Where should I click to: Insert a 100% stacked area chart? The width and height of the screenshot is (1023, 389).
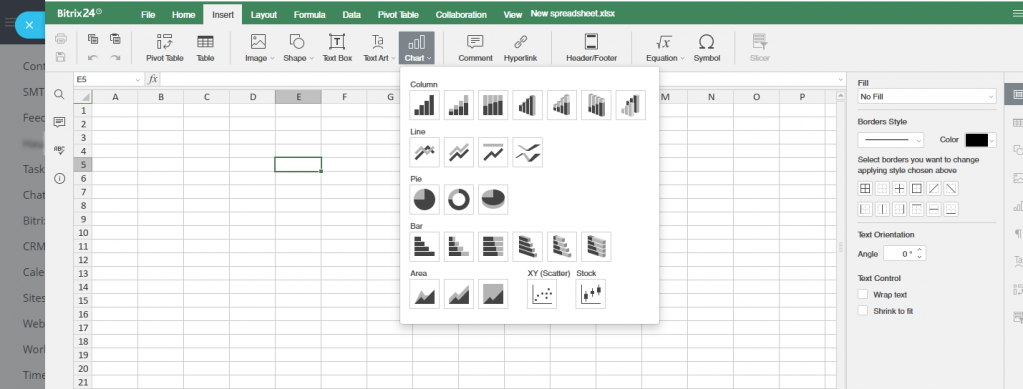coord(493,294)
